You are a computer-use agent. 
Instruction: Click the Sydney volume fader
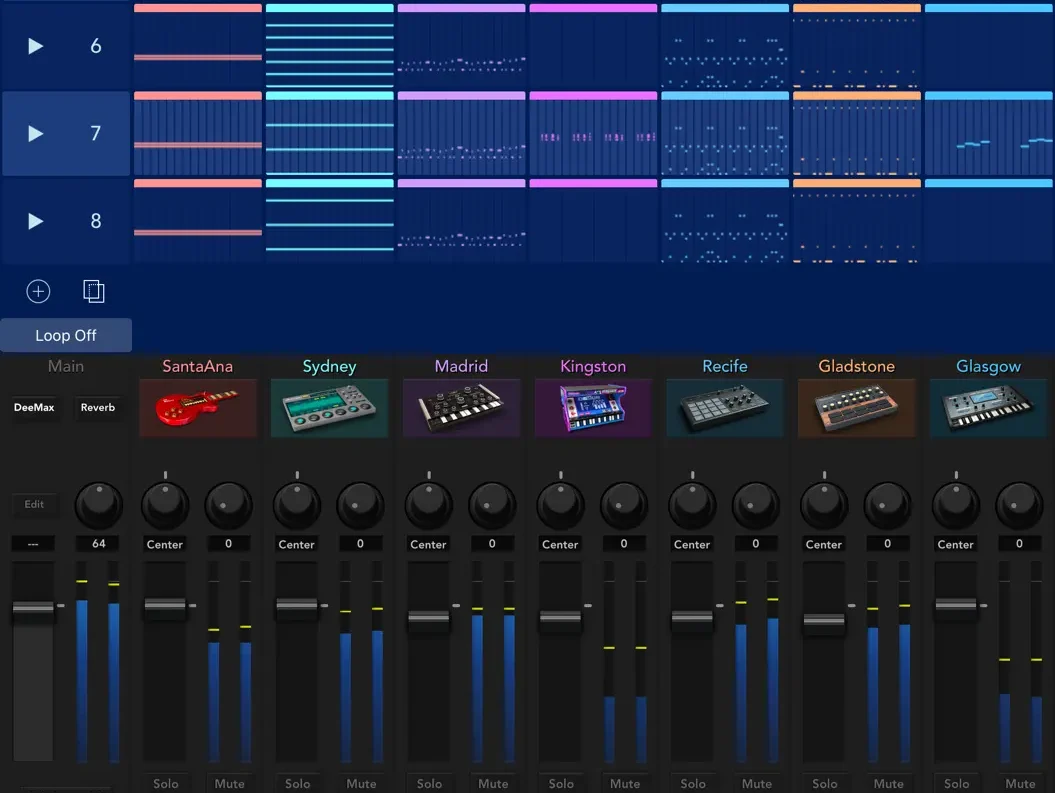coord(297,605)
